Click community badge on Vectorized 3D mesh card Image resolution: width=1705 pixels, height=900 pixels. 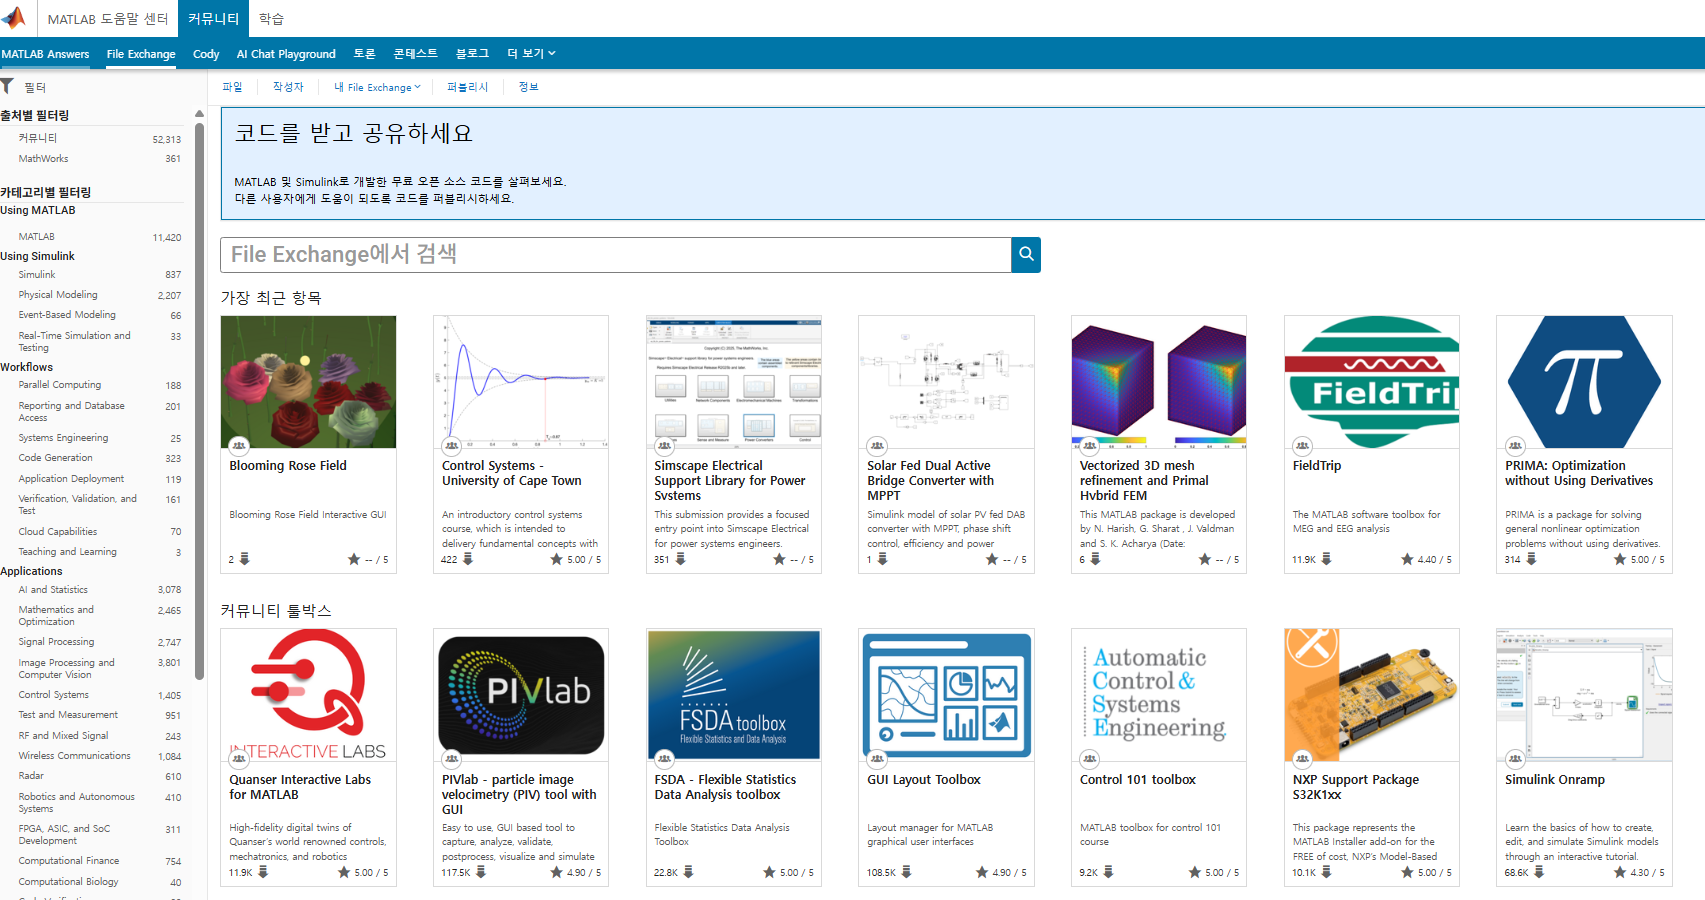click(x=1089, y=446)
